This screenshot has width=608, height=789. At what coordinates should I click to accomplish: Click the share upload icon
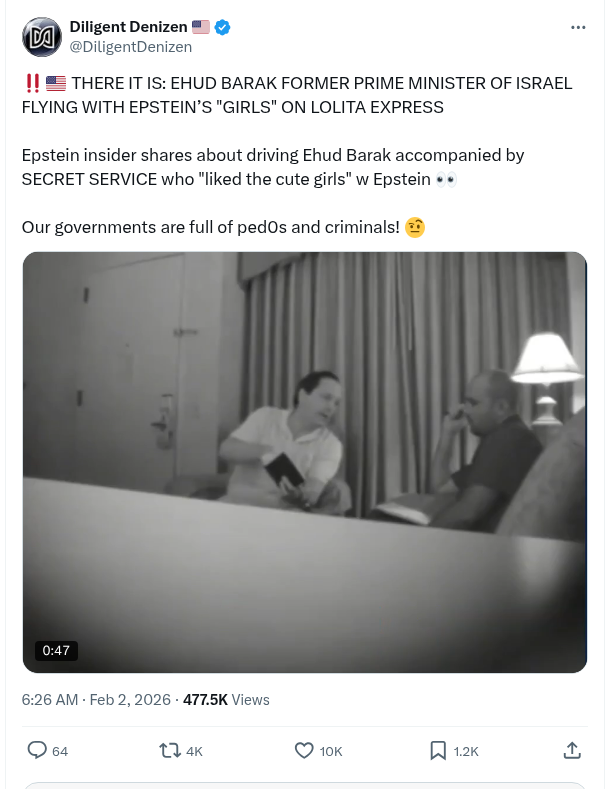(x=572, y=750)
